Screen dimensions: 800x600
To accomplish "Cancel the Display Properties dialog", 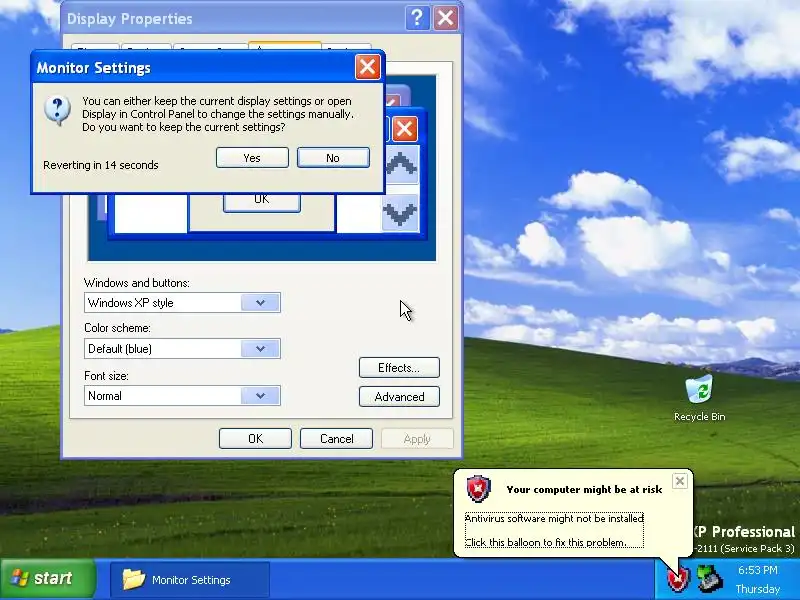I will [336, 439].
